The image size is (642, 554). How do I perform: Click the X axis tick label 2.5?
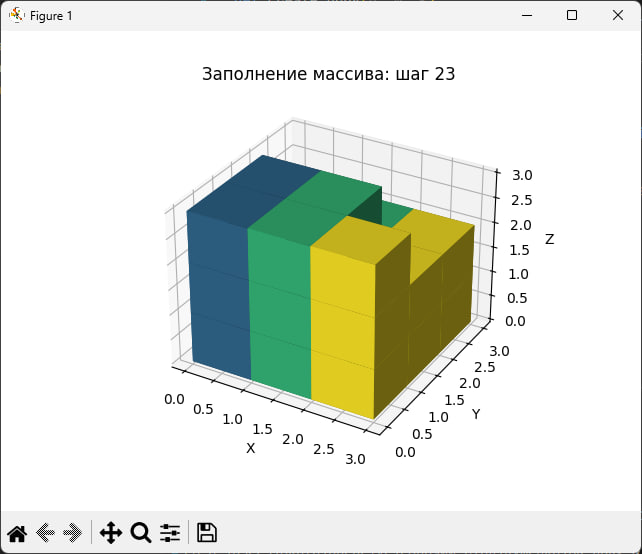pyautogui.click(x=324, y=450)
